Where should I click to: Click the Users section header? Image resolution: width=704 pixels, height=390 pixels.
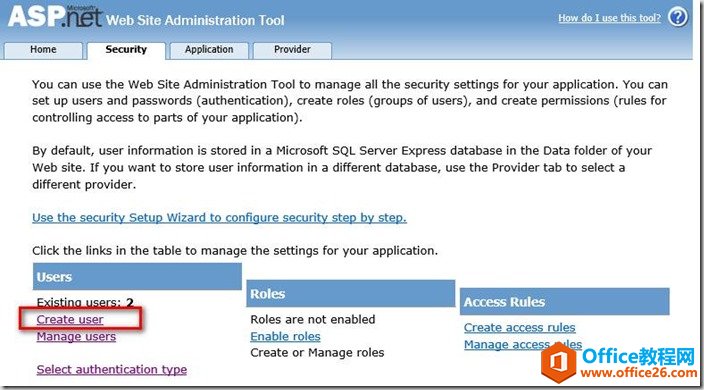tap(137, 277)
